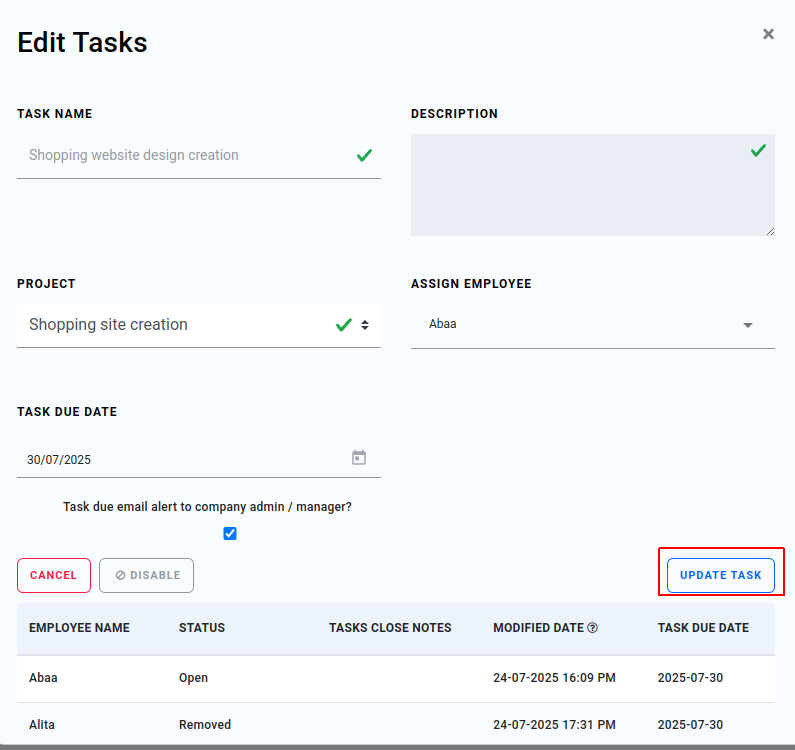Click the green checkmark in Project field
The height and width of the screenshot is (750, 795).
[344, 325]
